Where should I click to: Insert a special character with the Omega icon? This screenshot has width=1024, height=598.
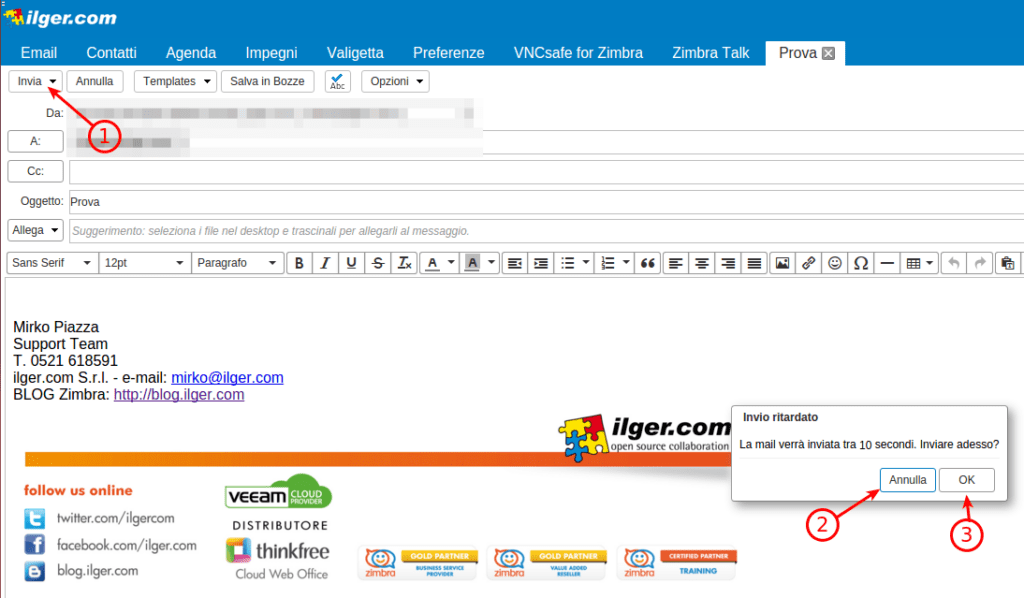861,262
